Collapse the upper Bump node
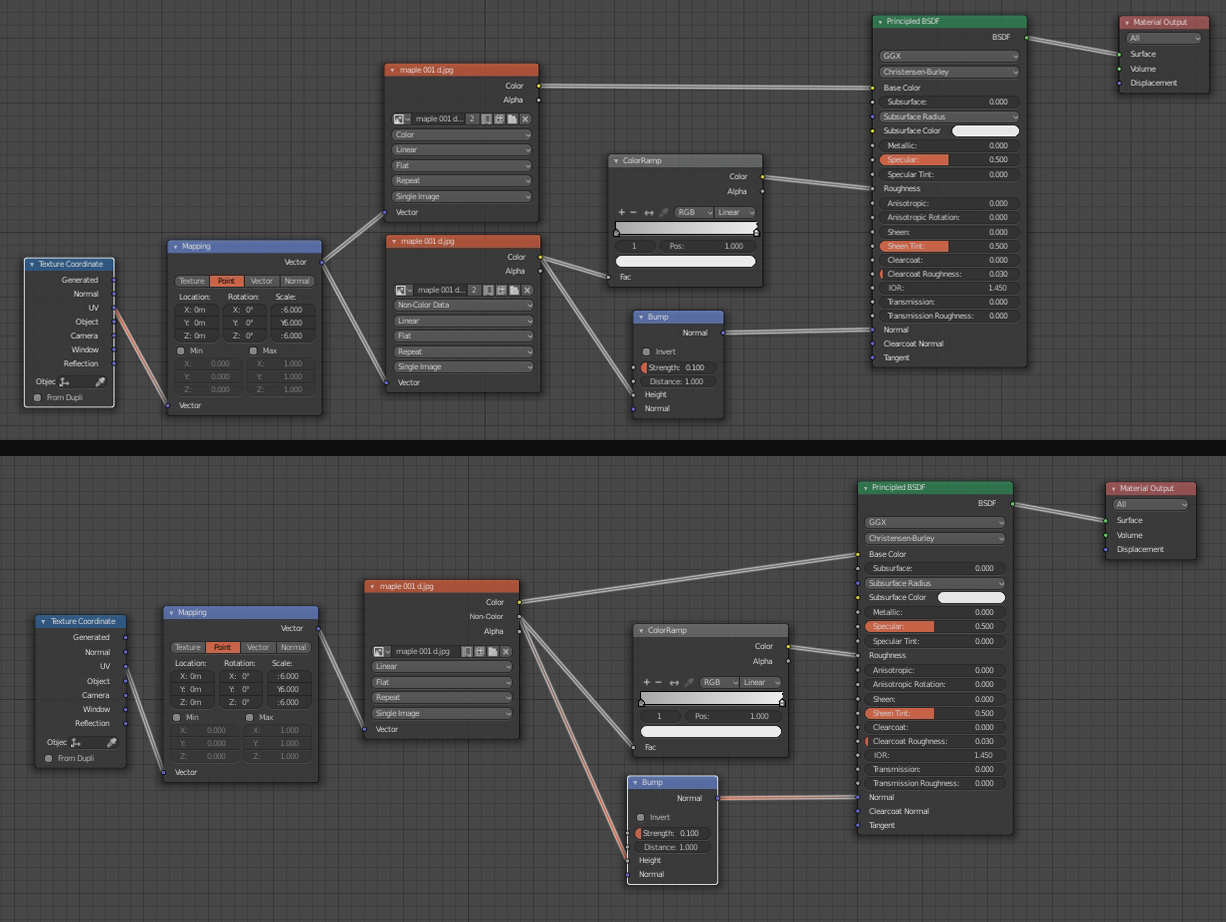The image size is (1226, 922). pos(641,317)
